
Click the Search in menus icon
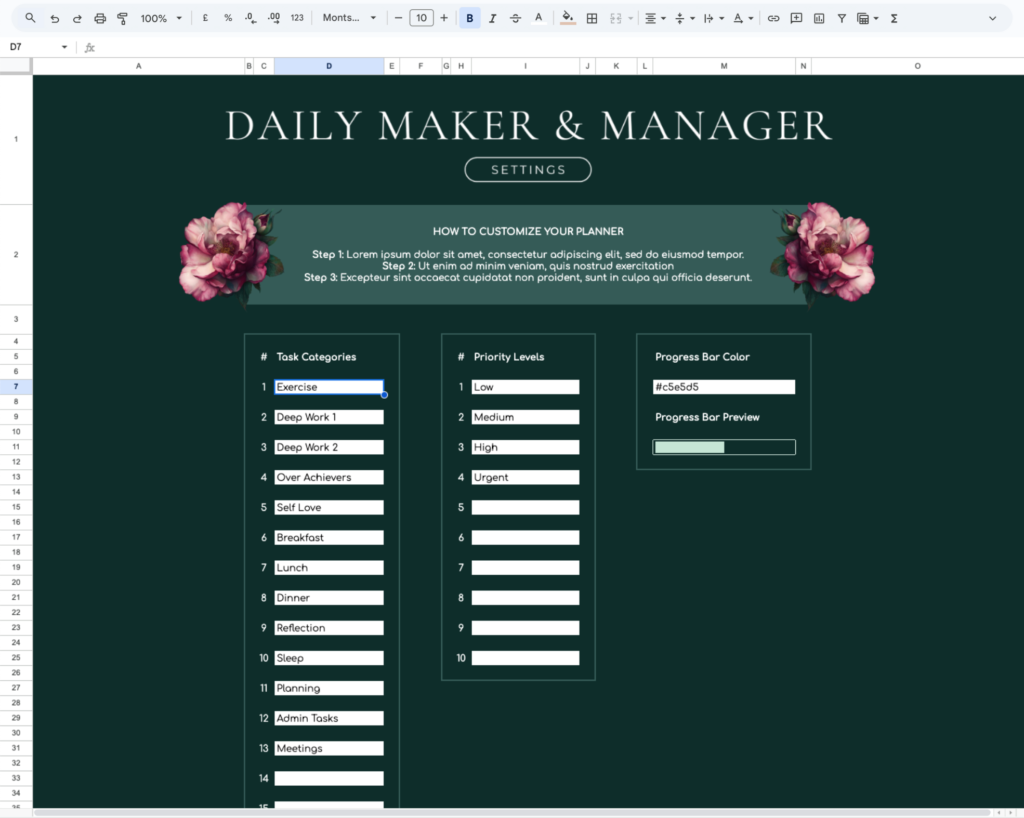coord(30,17)
